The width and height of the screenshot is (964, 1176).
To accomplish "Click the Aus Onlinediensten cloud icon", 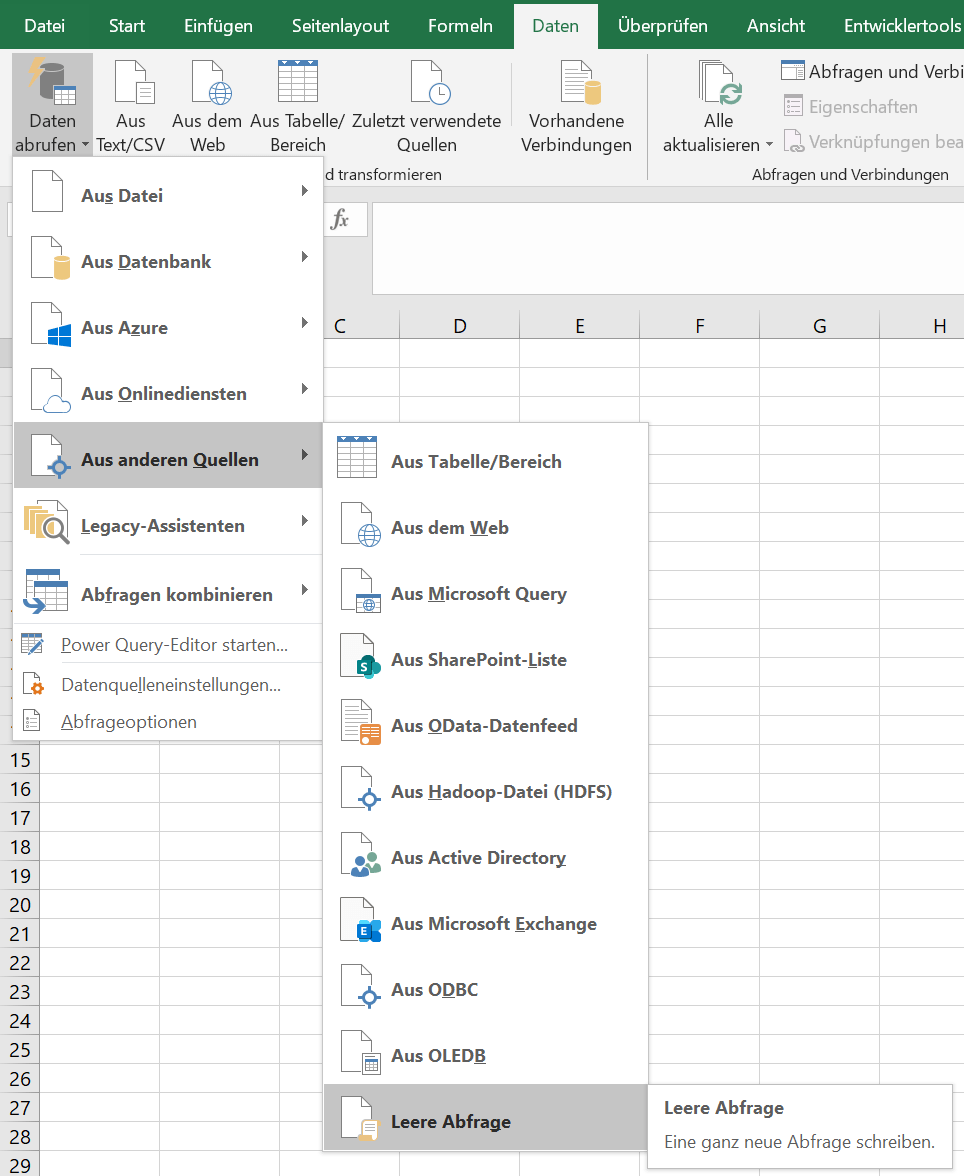I will (51, 390).
